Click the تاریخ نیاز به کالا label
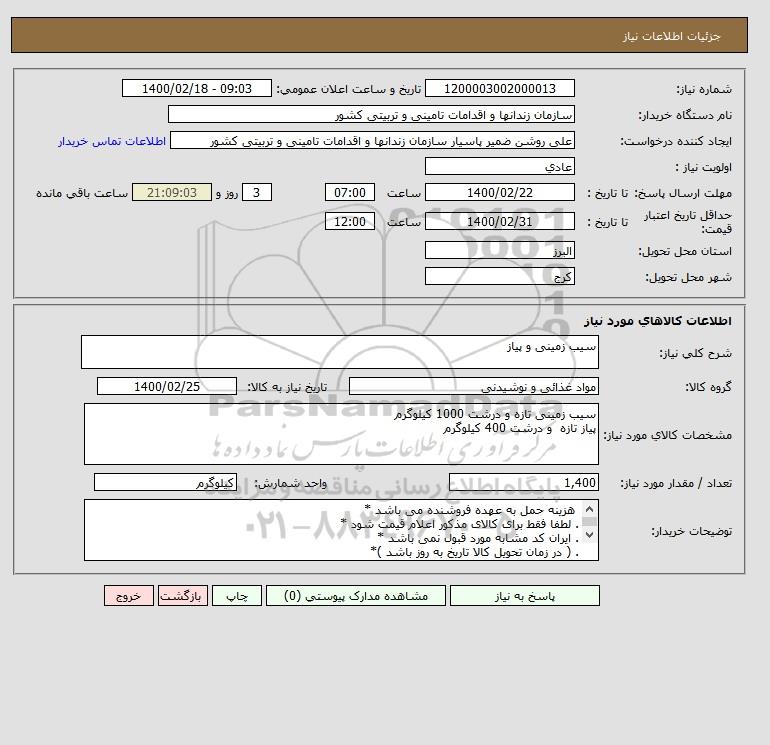This screenshot has width=770, height=745. click(x=287, y=387)
